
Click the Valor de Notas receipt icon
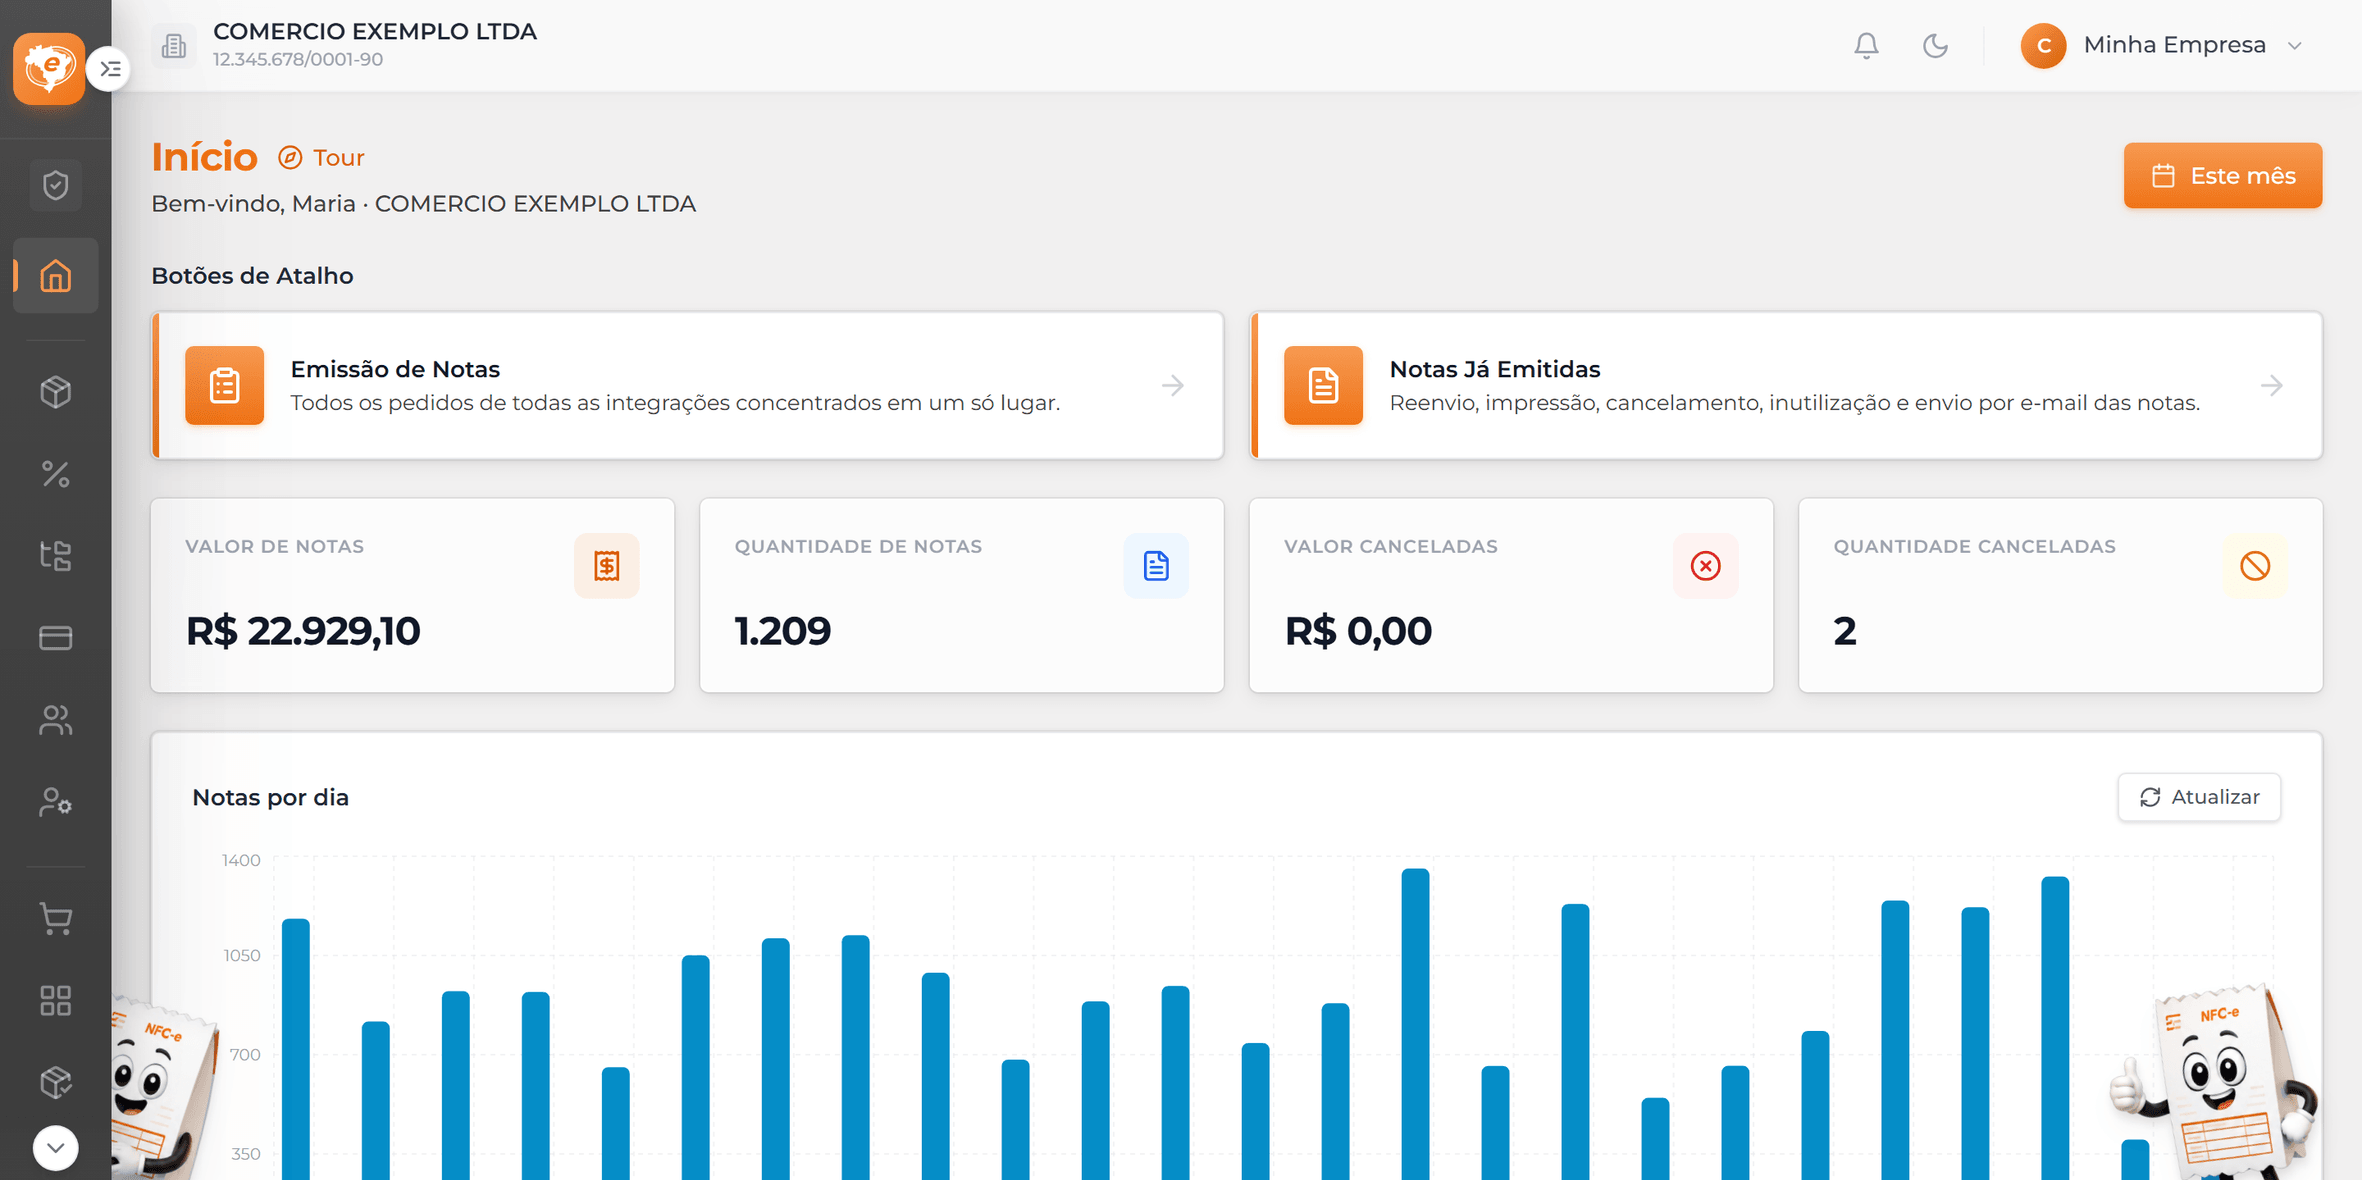(x=607, y=566)
